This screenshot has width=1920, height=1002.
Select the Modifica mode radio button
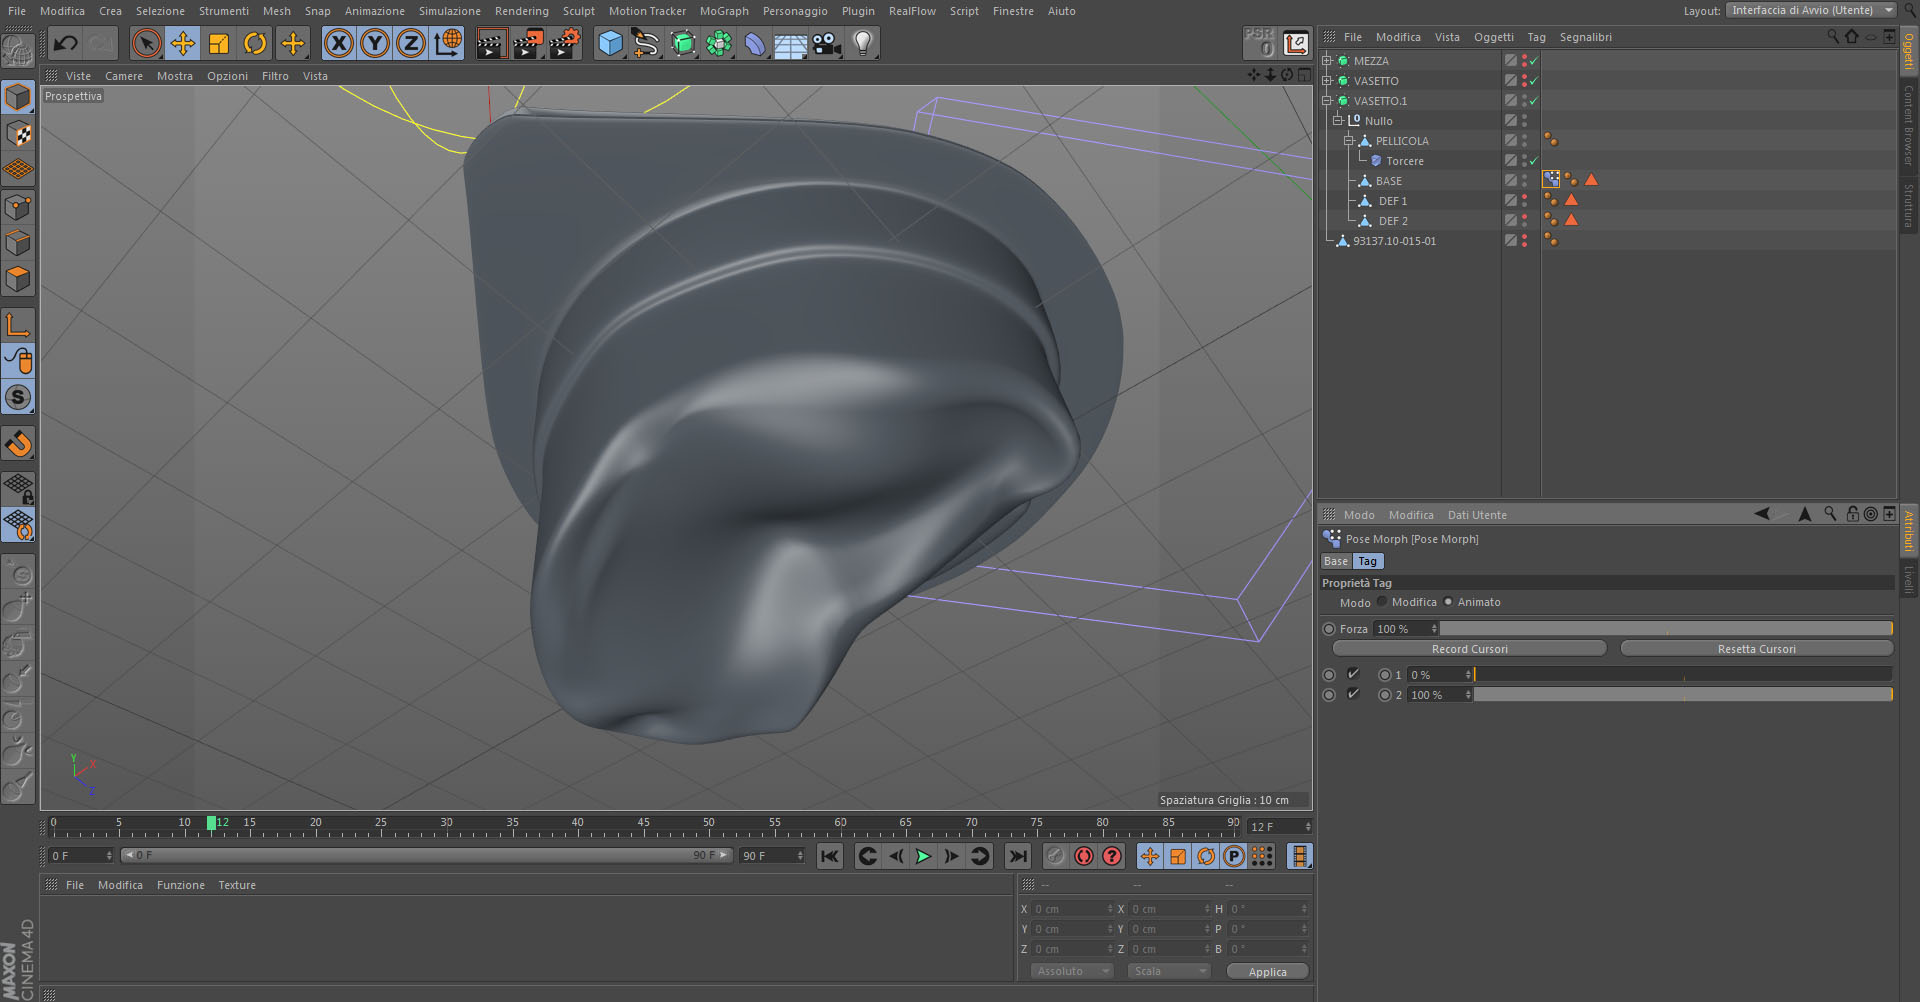tap(1382, 602)
